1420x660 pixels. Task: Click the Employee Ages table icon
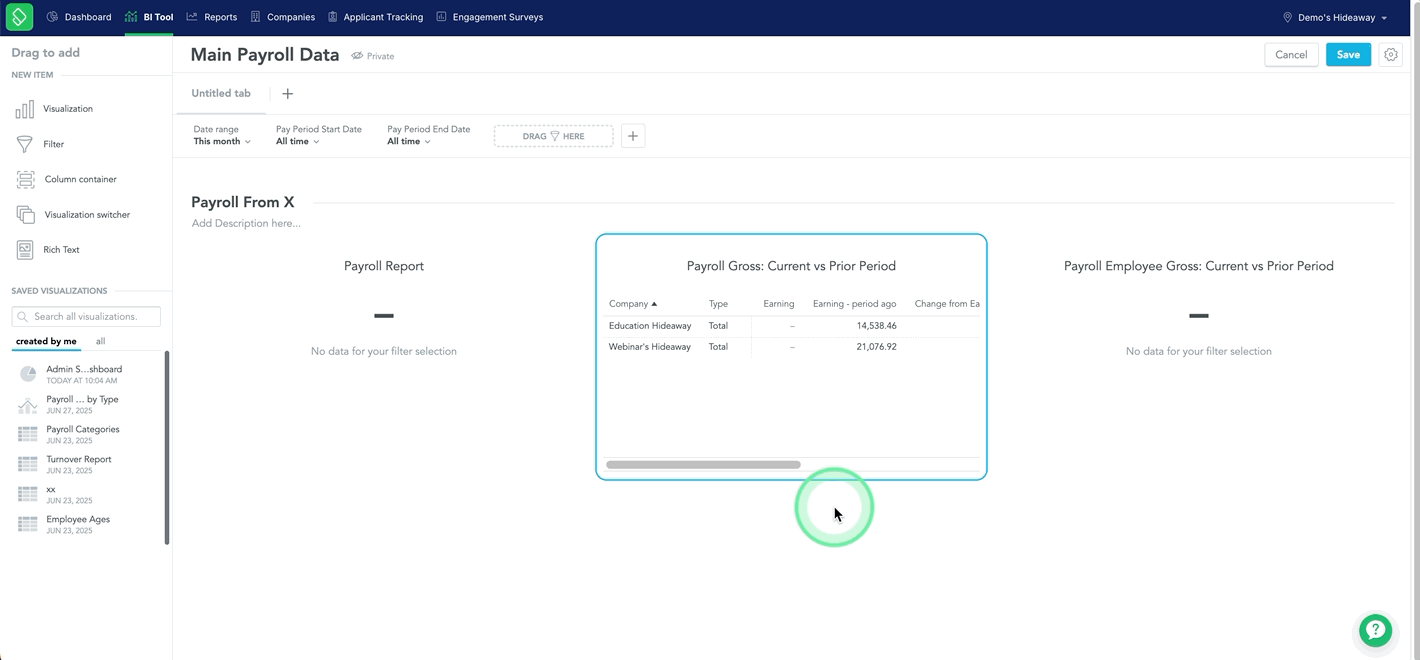(28, 524)
